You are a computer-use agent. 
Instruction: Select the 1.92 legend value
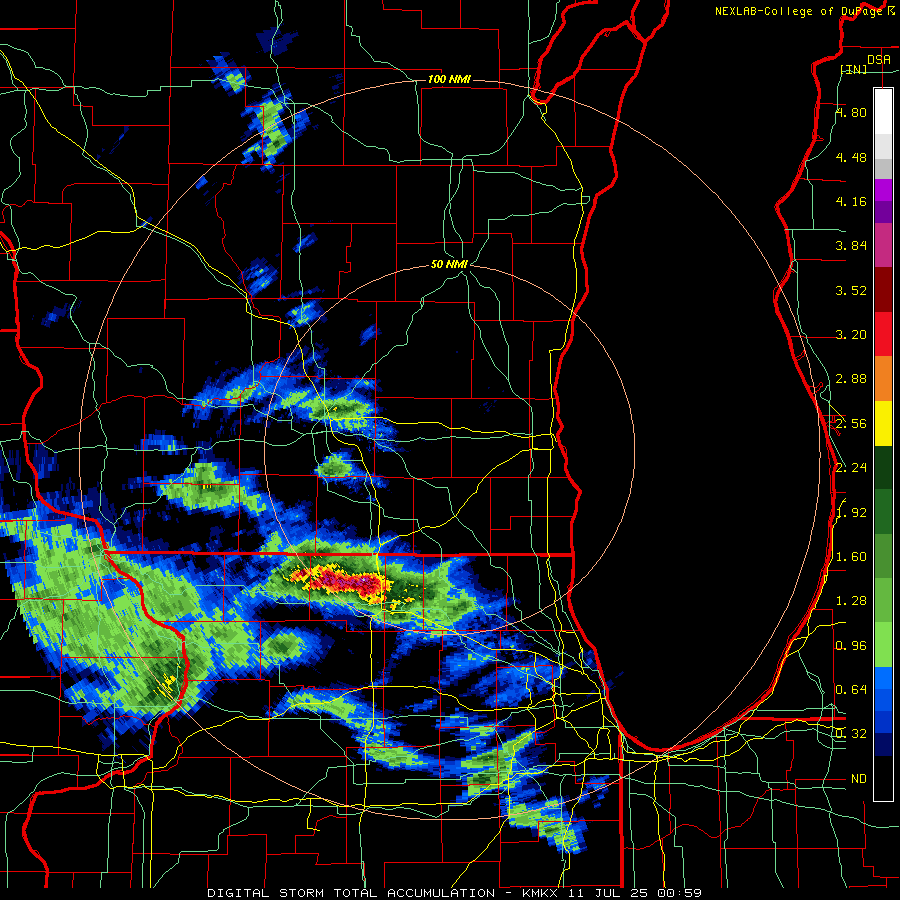pyautogui.click(x=851, y=513)
